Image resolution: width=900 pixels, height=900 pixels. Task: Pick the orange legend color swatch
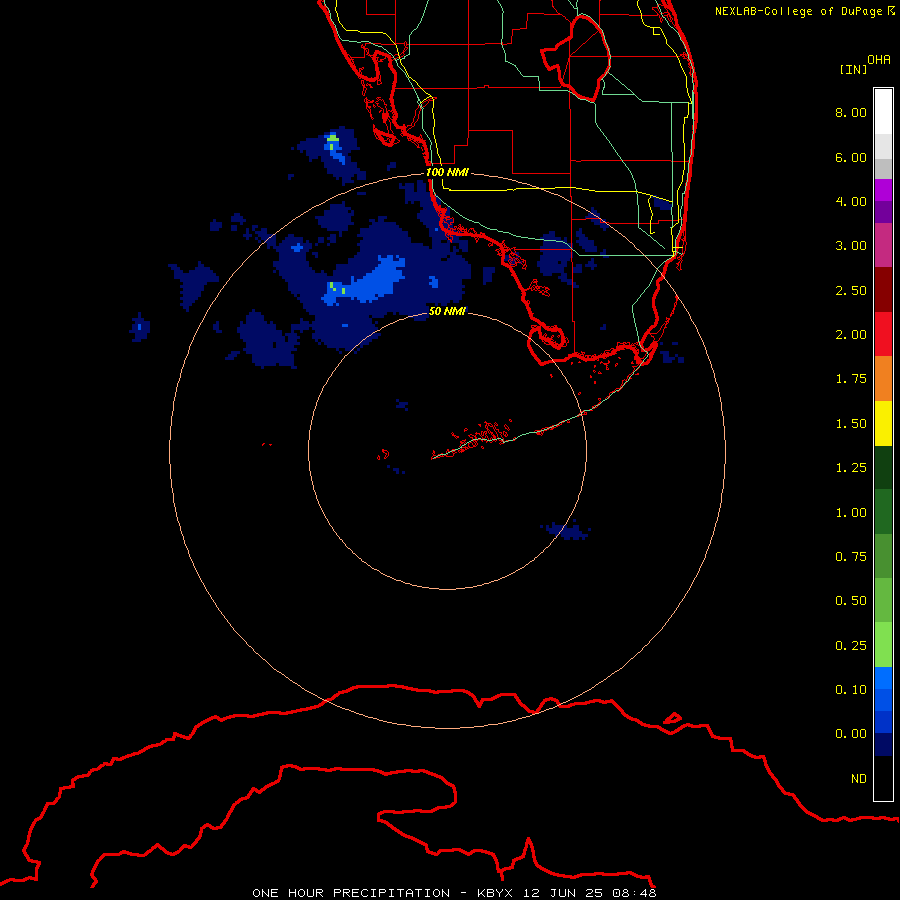tap(883, 379)
